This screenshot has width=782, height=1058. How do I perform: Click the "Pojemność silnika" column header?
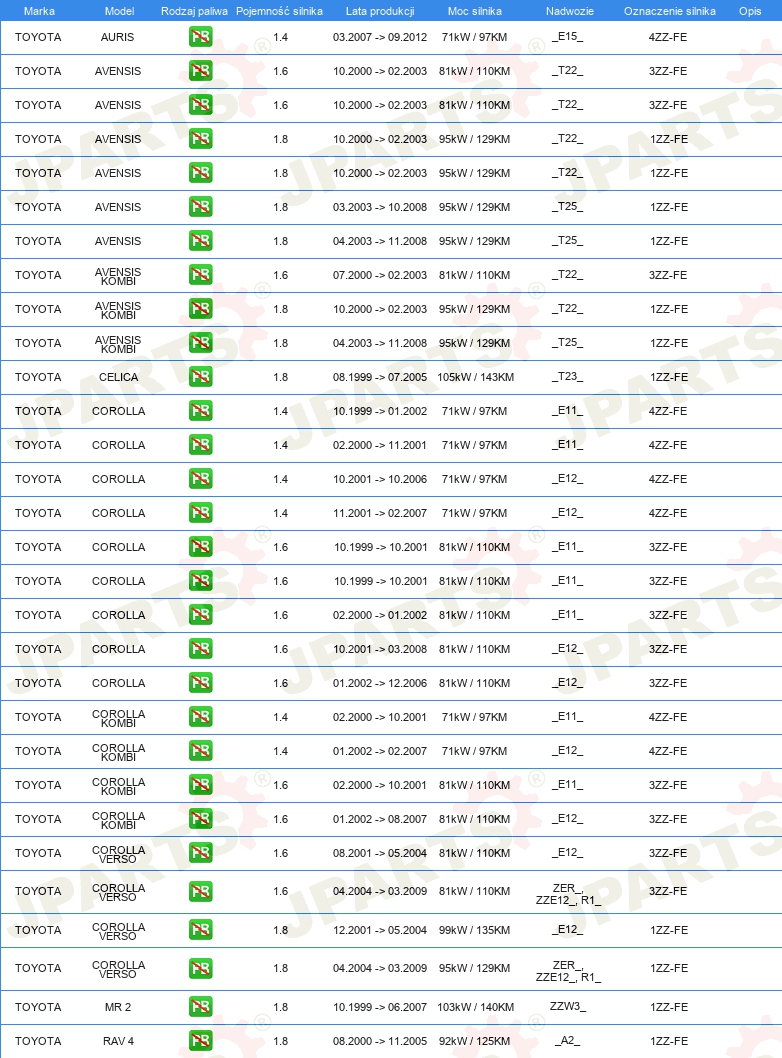[x=279, y=11]
